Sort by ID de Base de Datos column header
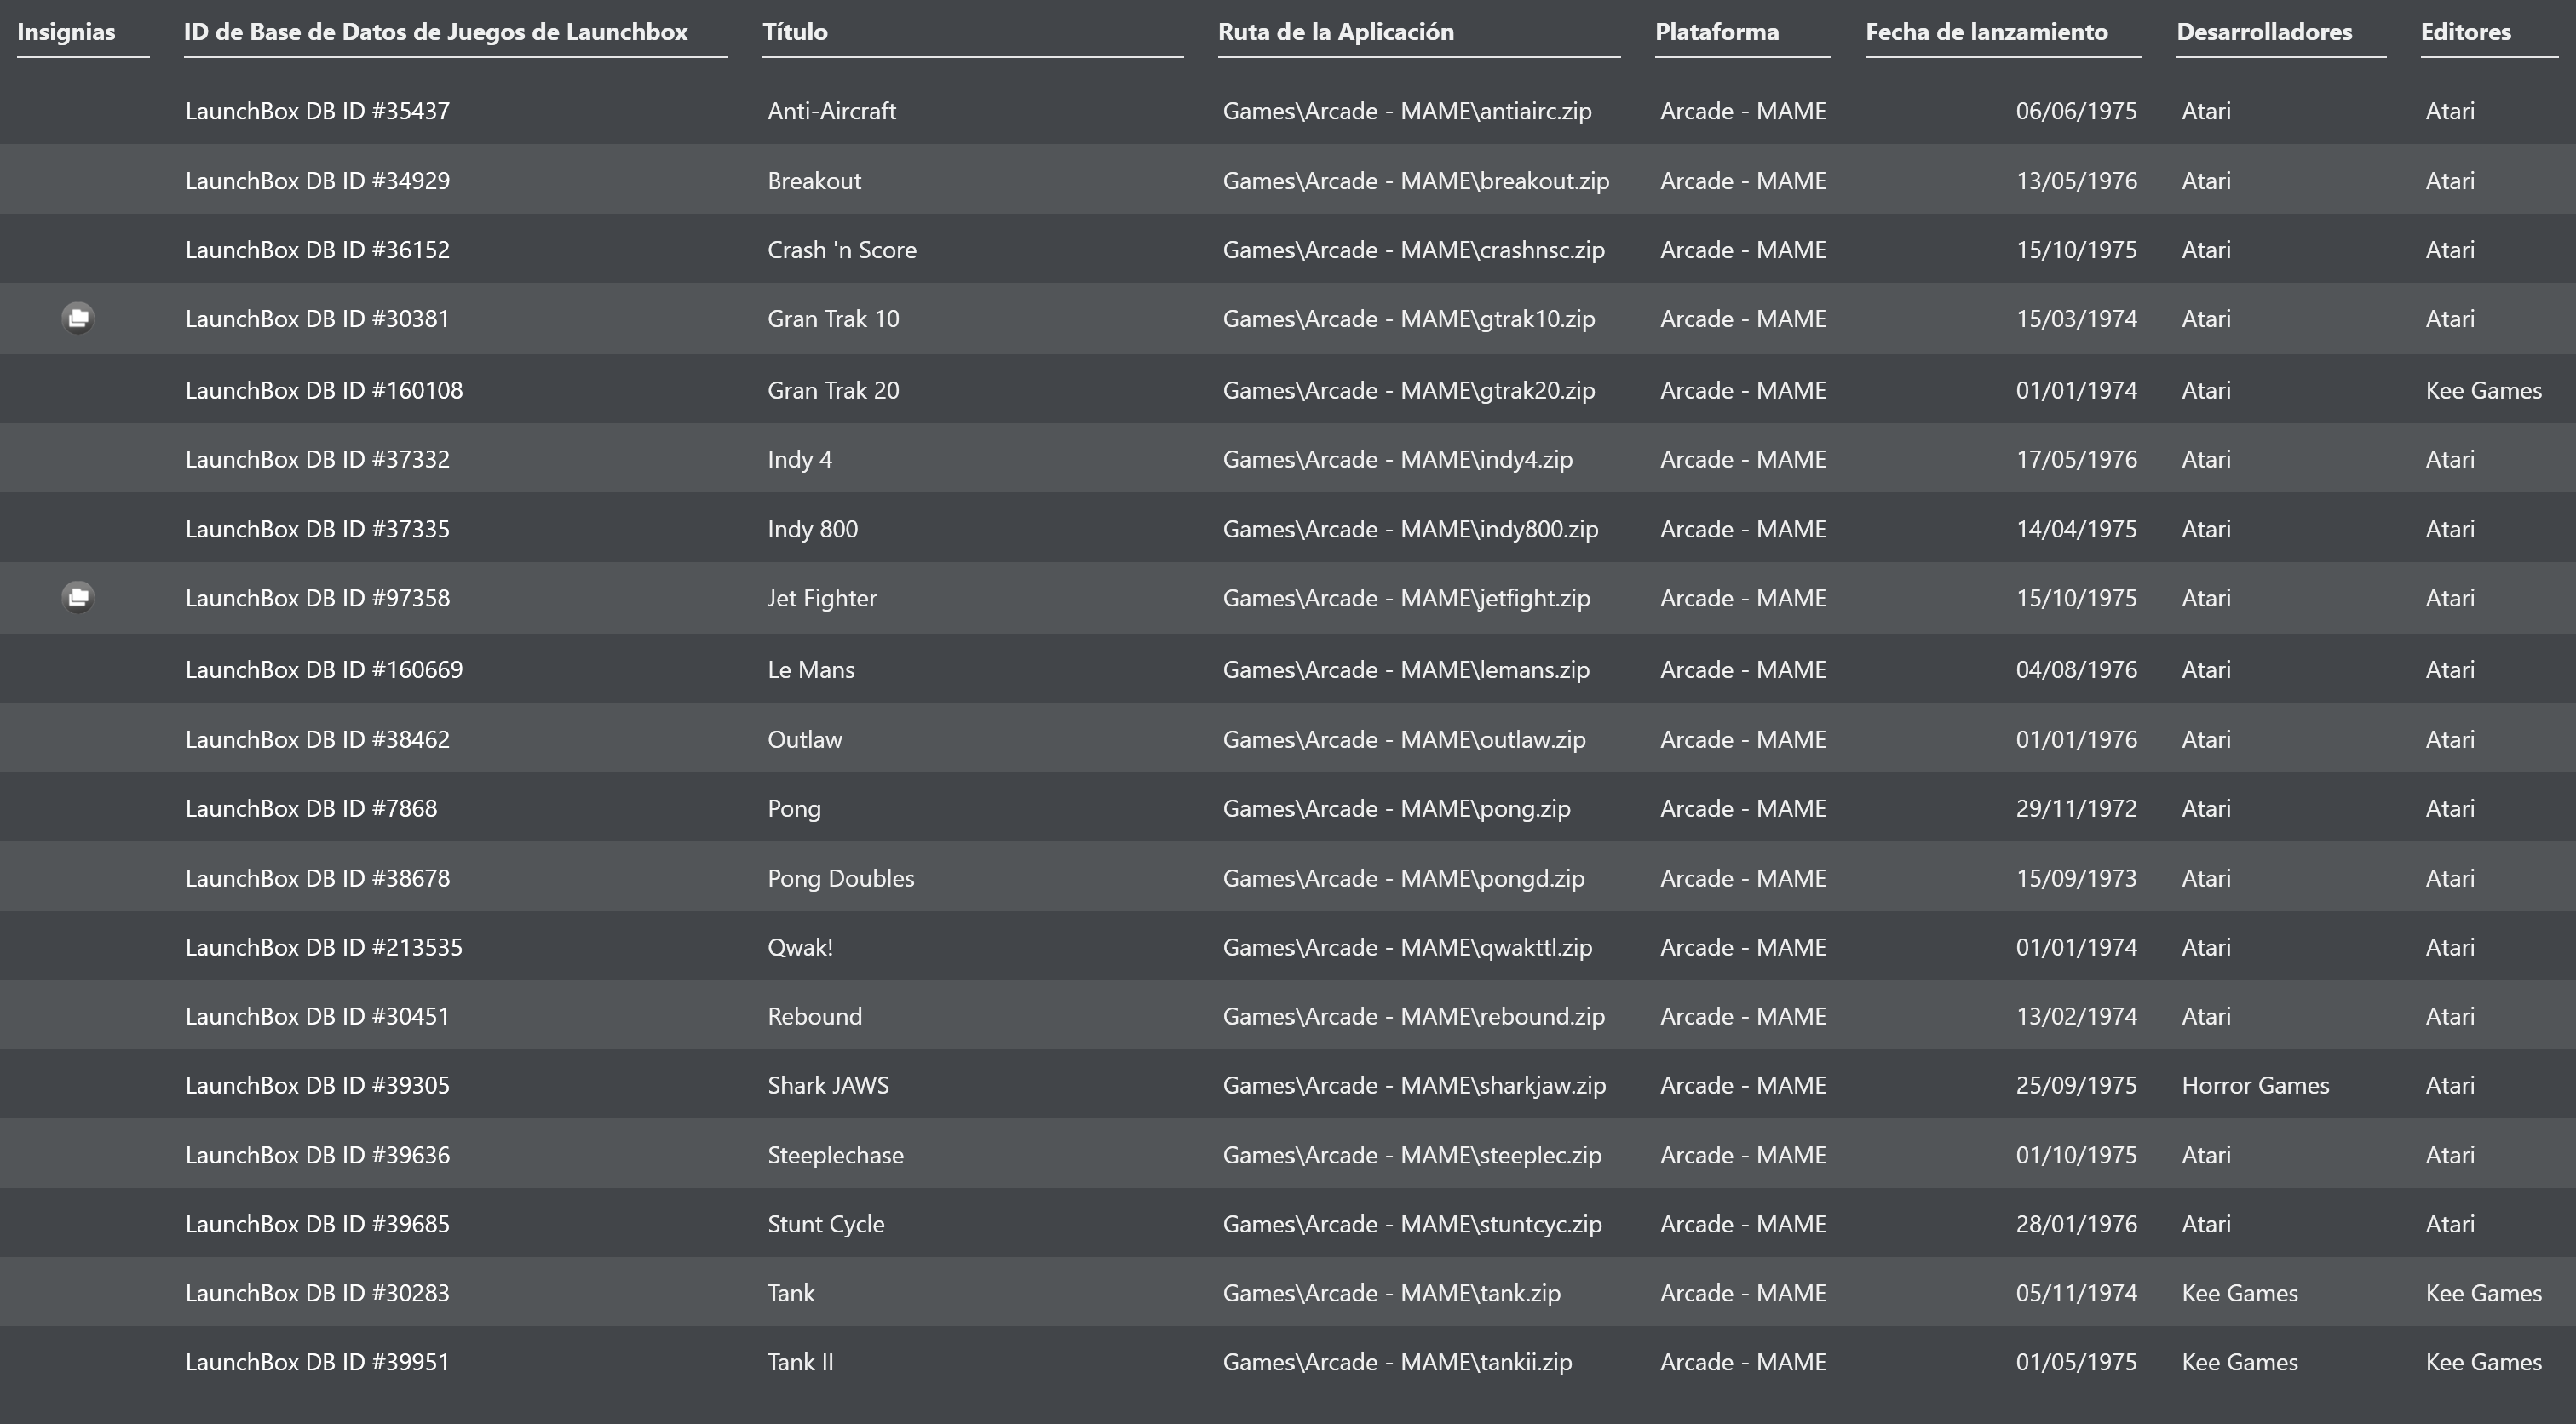 coord(435,32)
